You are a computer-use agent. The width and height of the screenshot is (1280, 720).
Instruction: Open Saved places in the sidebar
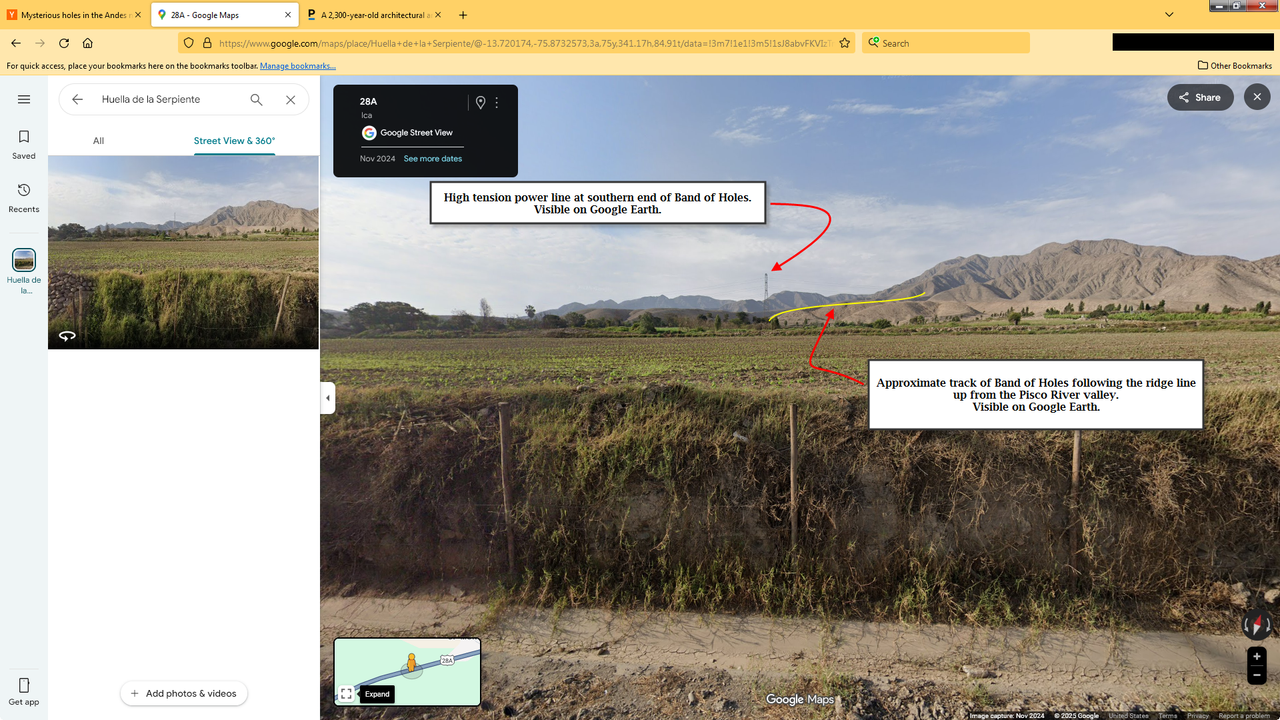(x=23, y=143)
